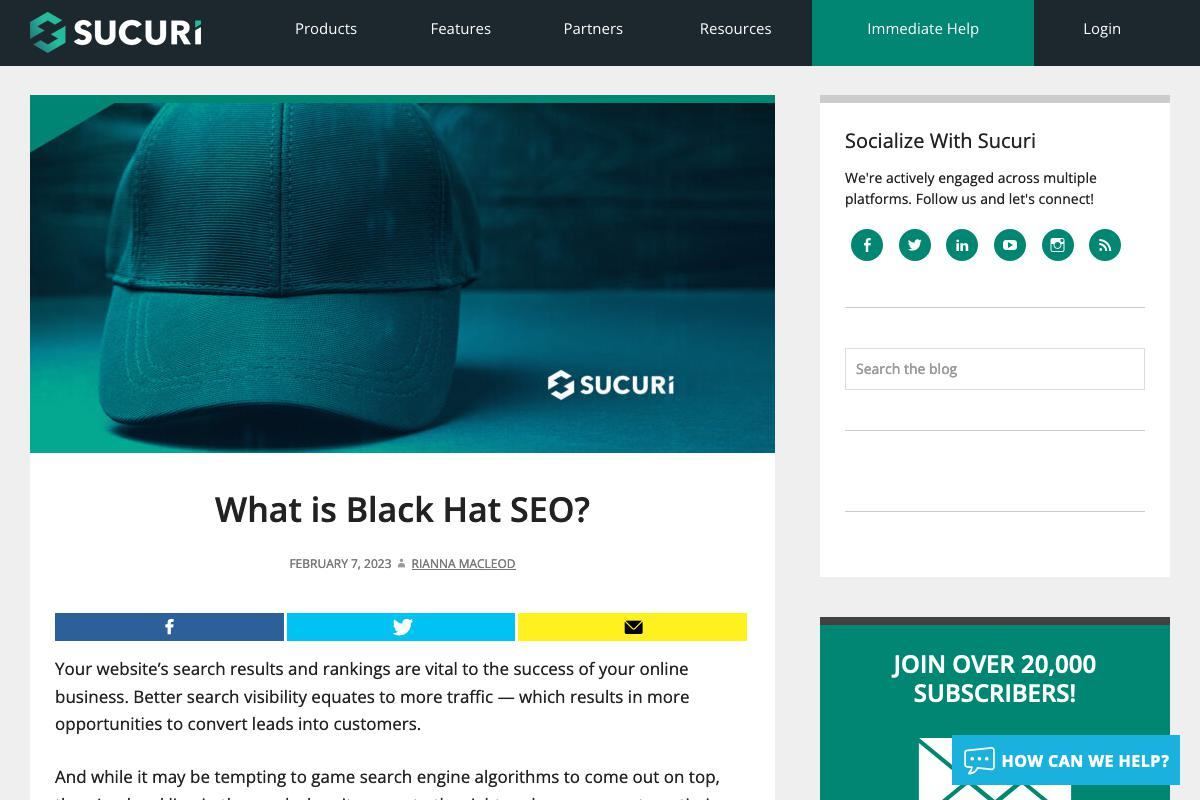Screen dimensions: 1200x800
Task: Click the Immediate Help button
Action: click(923, 33)
